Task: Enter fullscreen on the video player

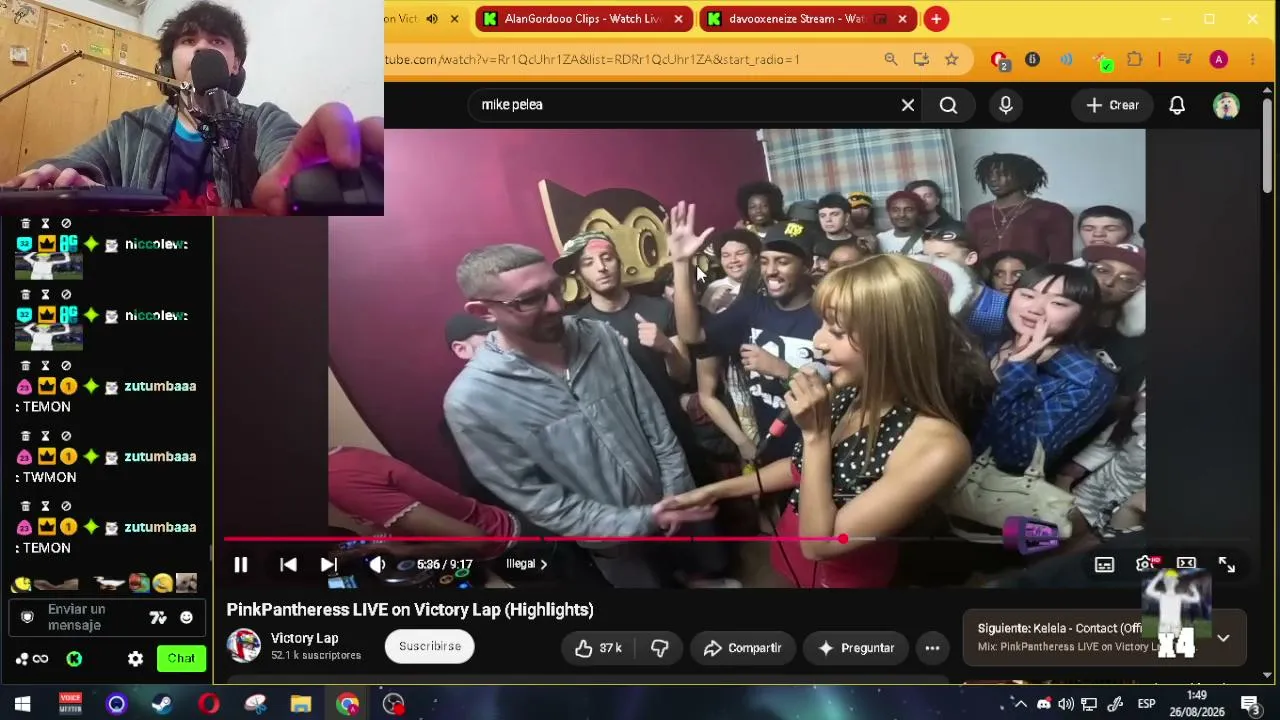Action: pos(1227,565)
